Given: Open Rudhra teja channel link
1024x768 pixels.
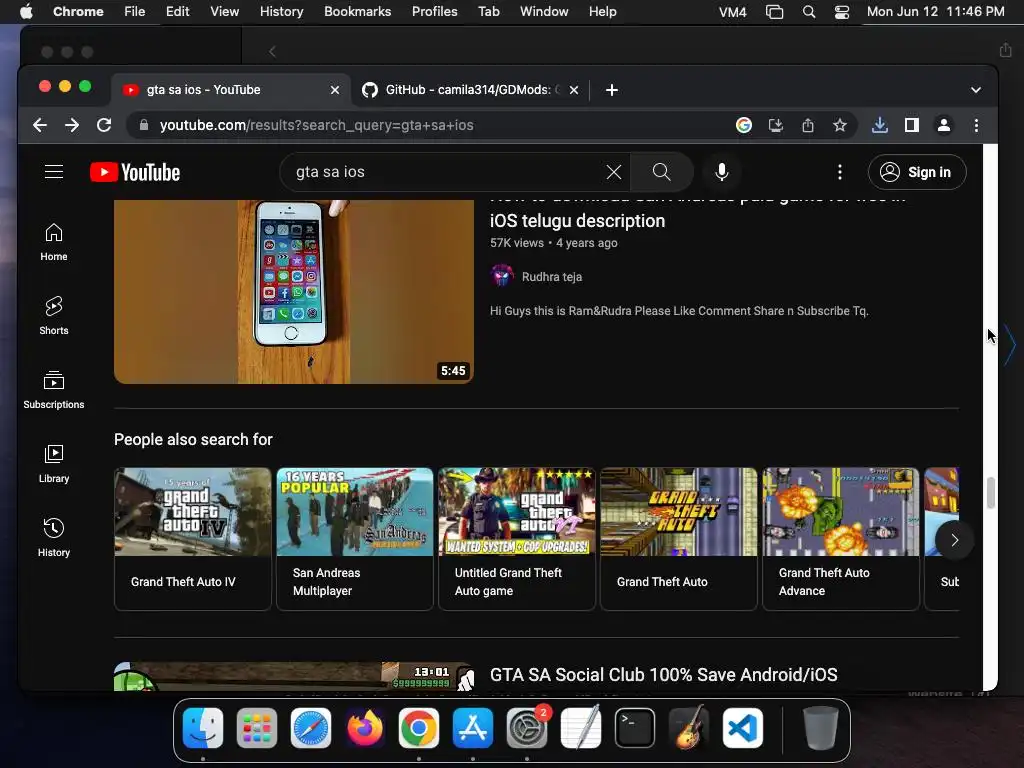Looking at the screenshot, I should [551, 277].
